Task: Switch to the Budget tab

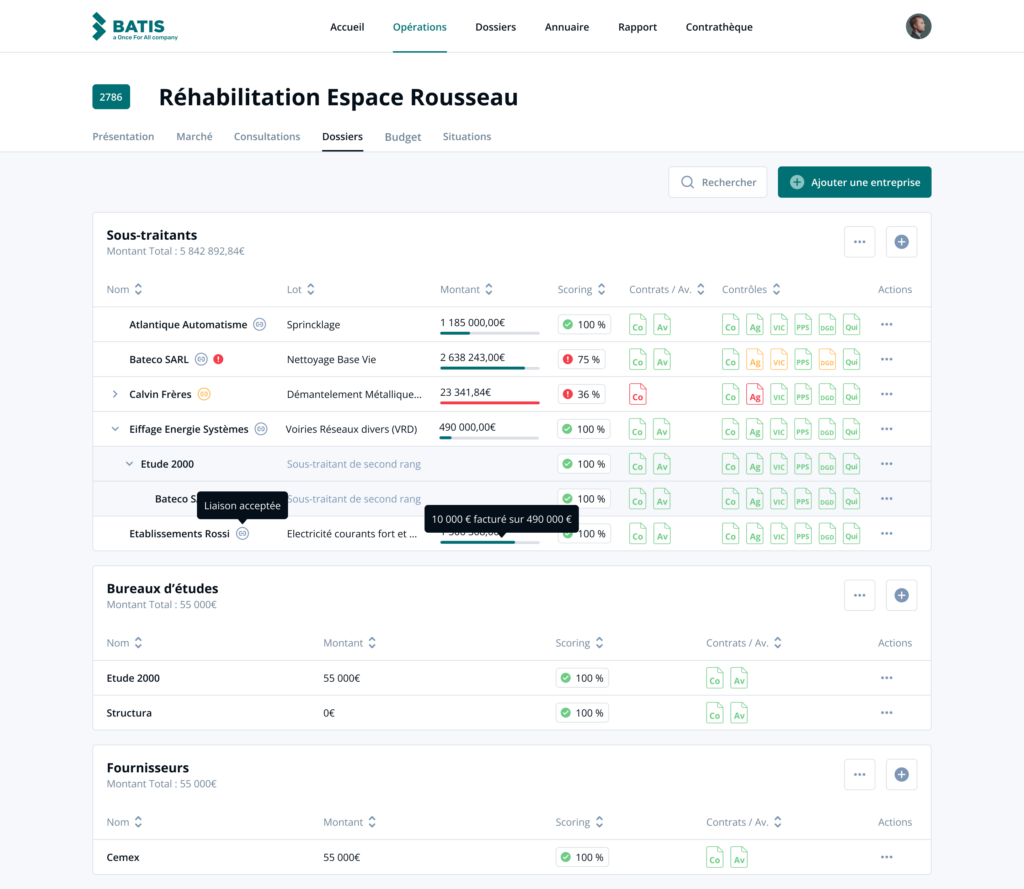Action: [x=402, y=137]
